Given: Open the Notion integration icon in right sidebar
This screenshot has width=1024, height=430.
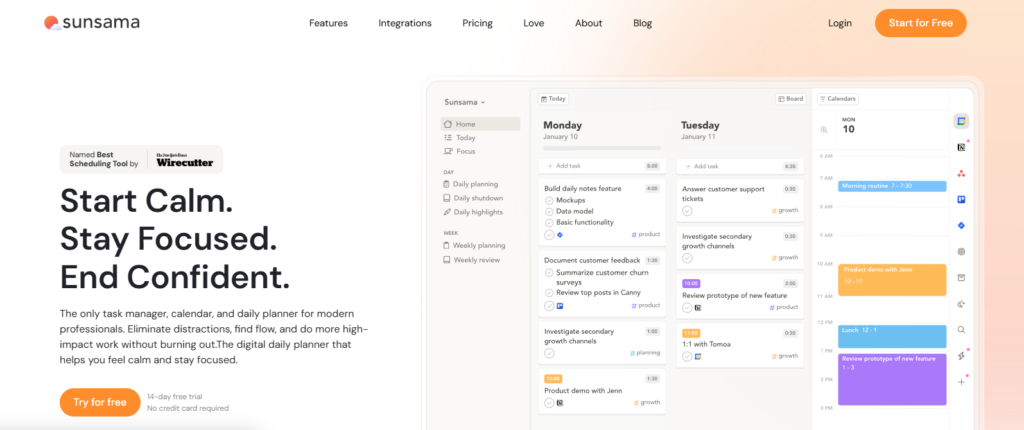Looking at the screenshot, I should coord(961,147).
